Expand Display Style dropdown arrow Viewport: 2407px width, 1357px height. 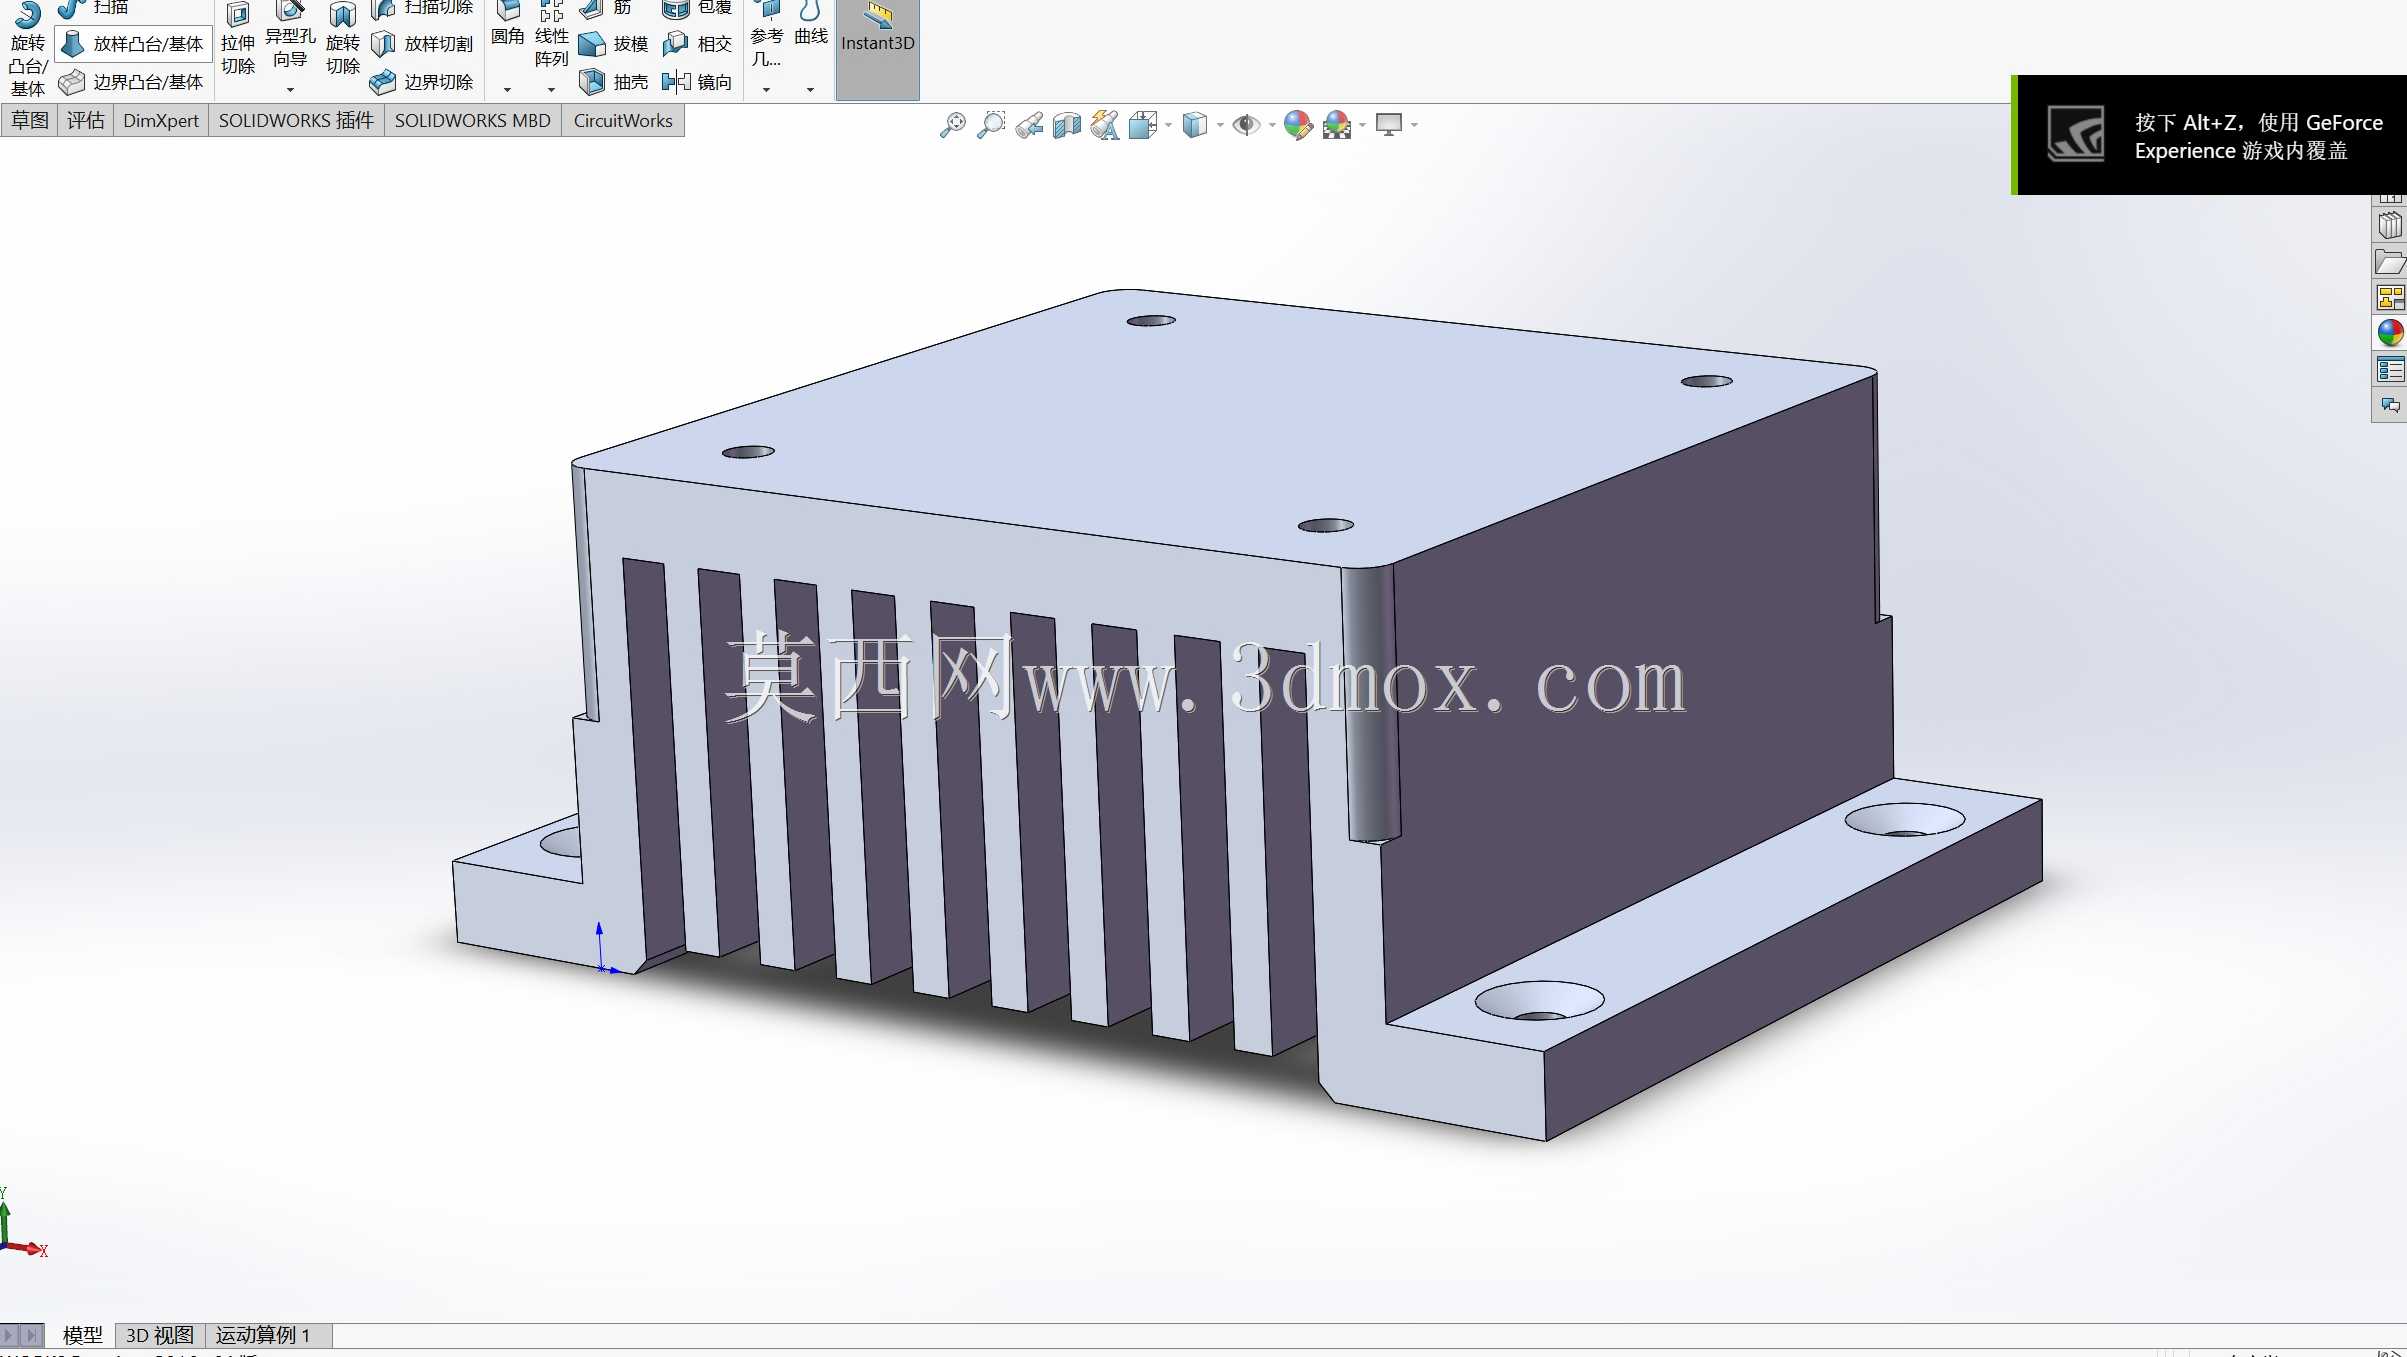point(1220,125)
